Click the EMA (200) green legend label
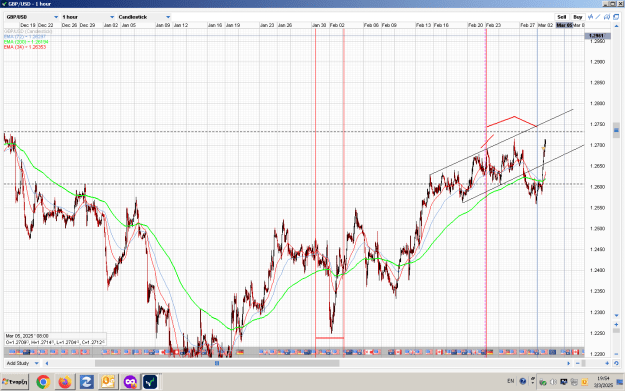 pyautogui.click(x=26, y=42)
